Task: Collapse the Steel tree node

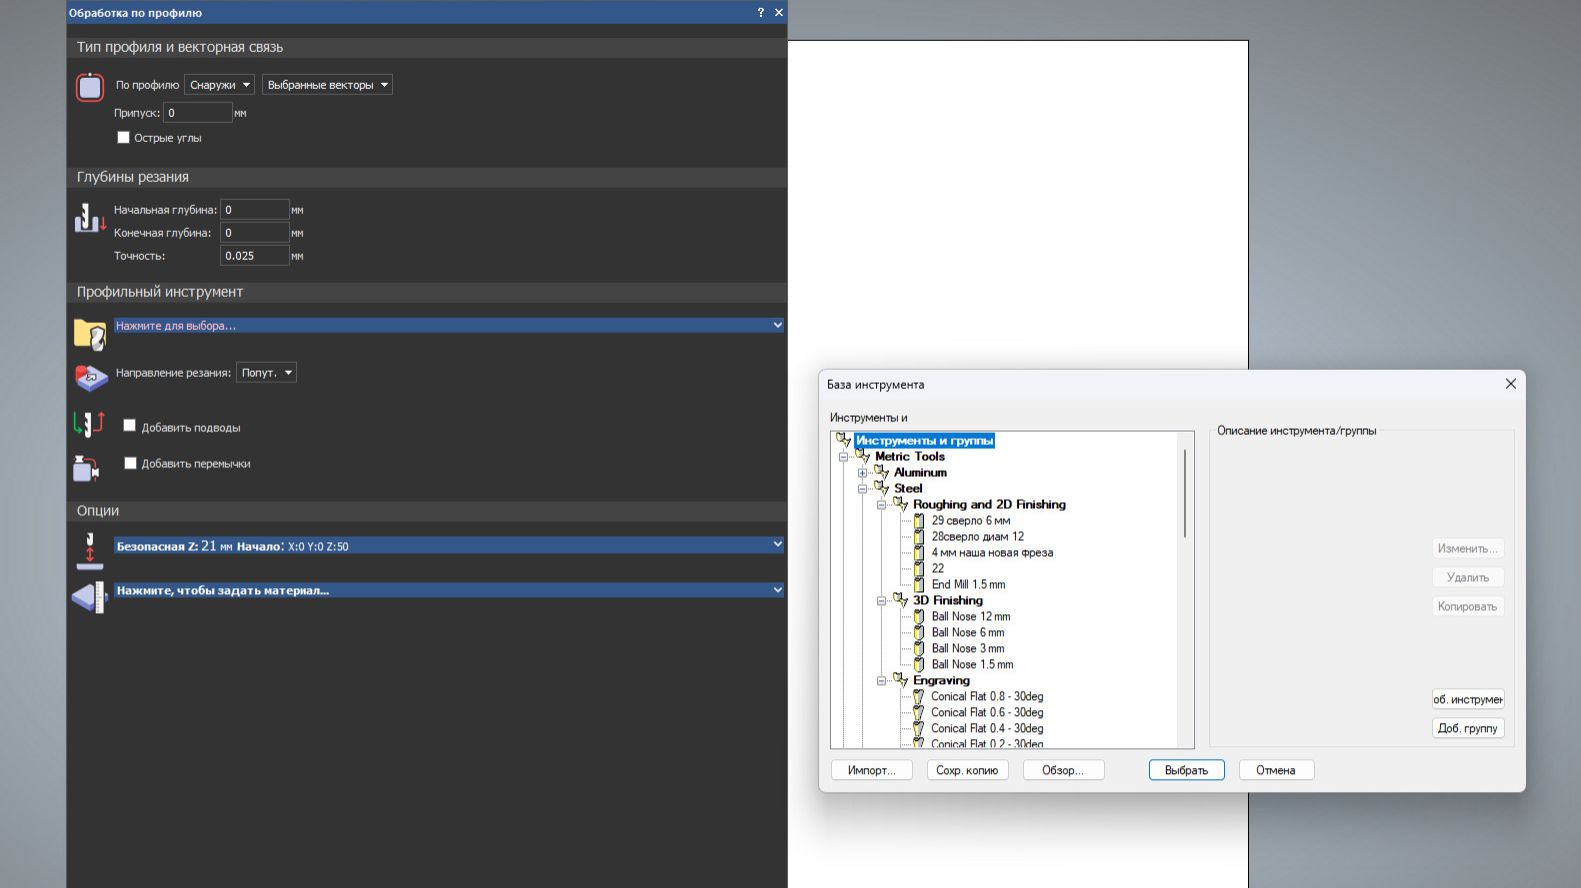Action: coord(862,489)
